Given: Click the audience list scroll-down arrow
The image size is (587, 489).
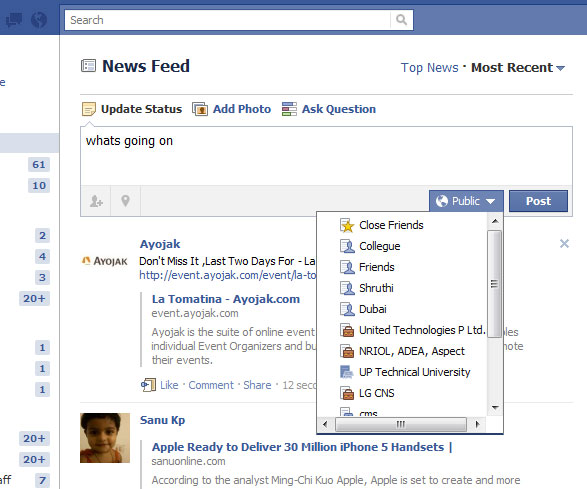Looking at the screenshot, I should (x=495, y=408).
